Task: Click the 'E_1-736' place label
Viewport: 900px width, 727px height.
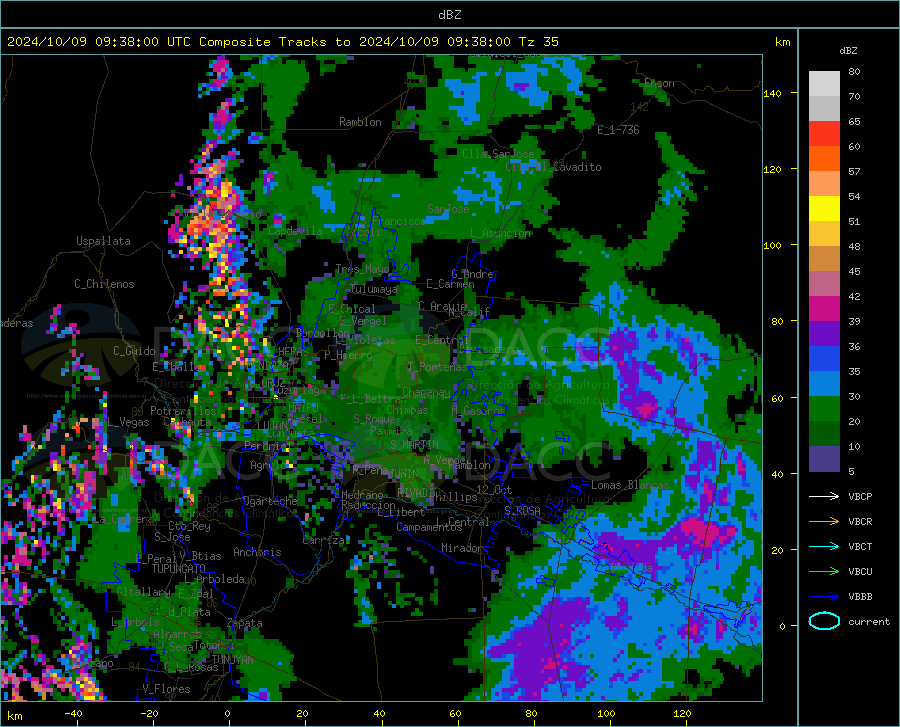Action: click(618, 130)
